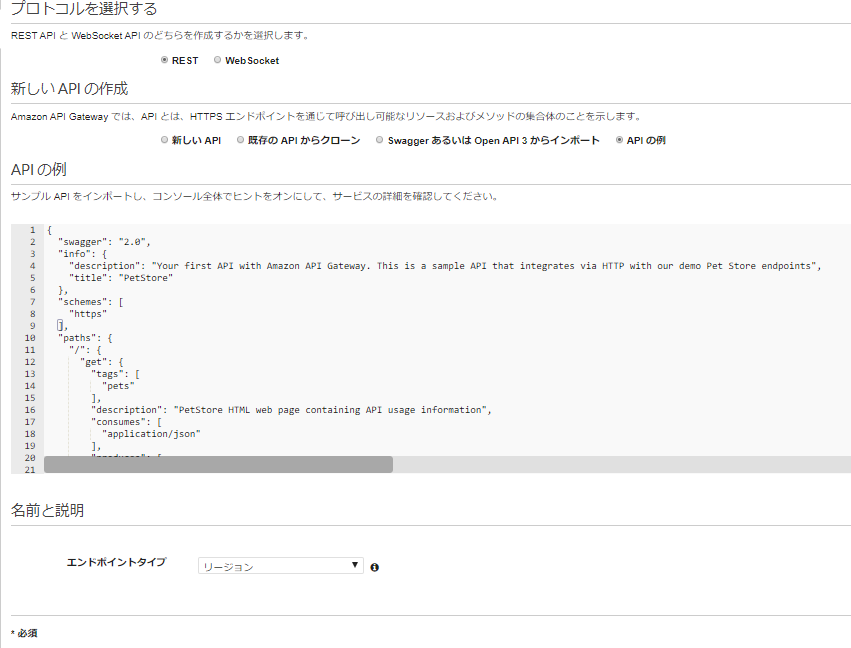Select Swagger あるいは Open API 3 からインポート option
The height and width of the screenshot is (648, 851).
(380, 140)
